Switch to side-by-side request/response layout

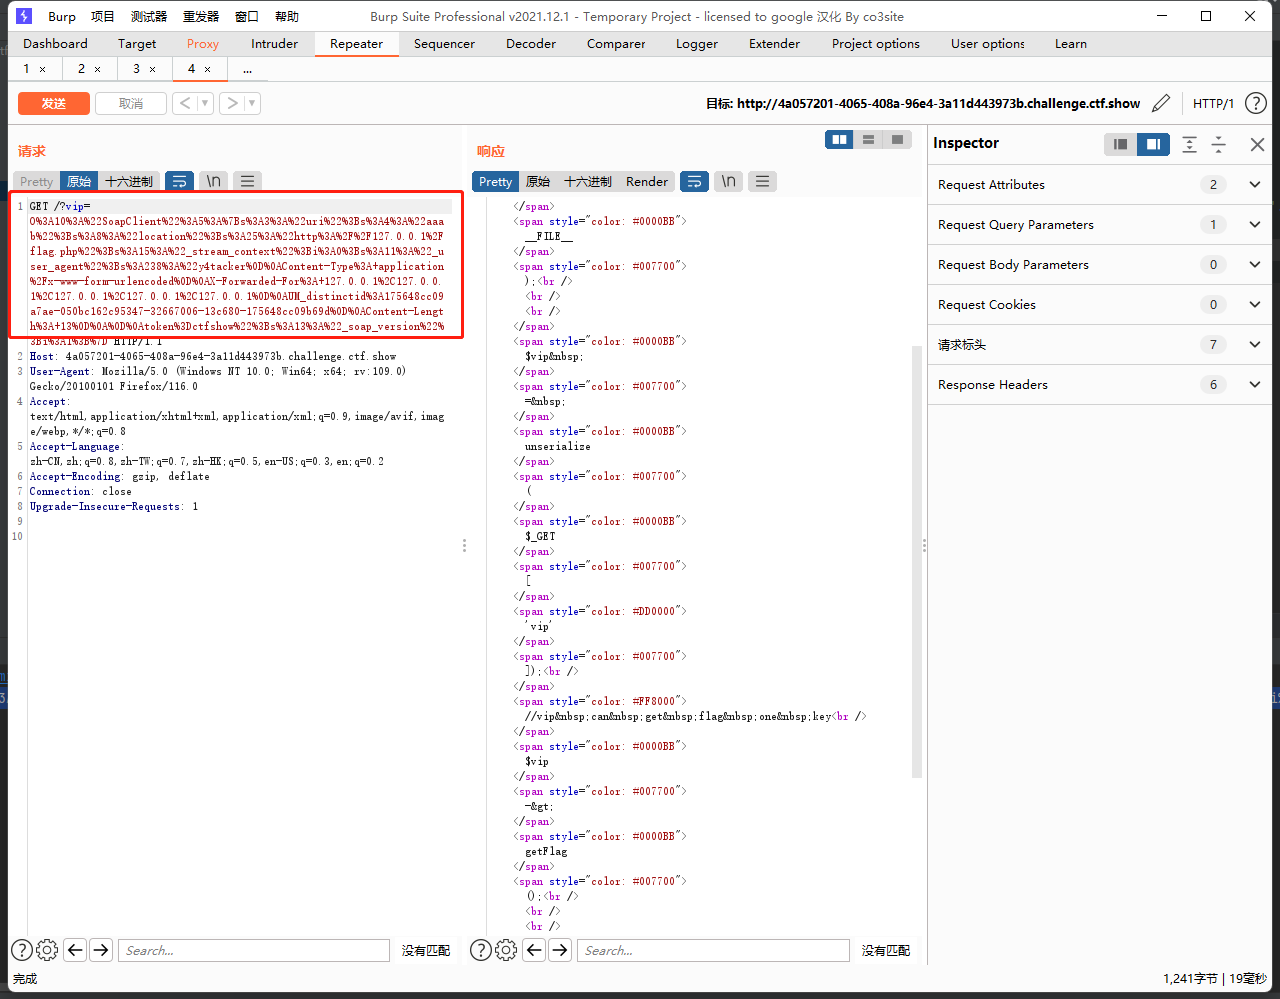pos(839,140)
